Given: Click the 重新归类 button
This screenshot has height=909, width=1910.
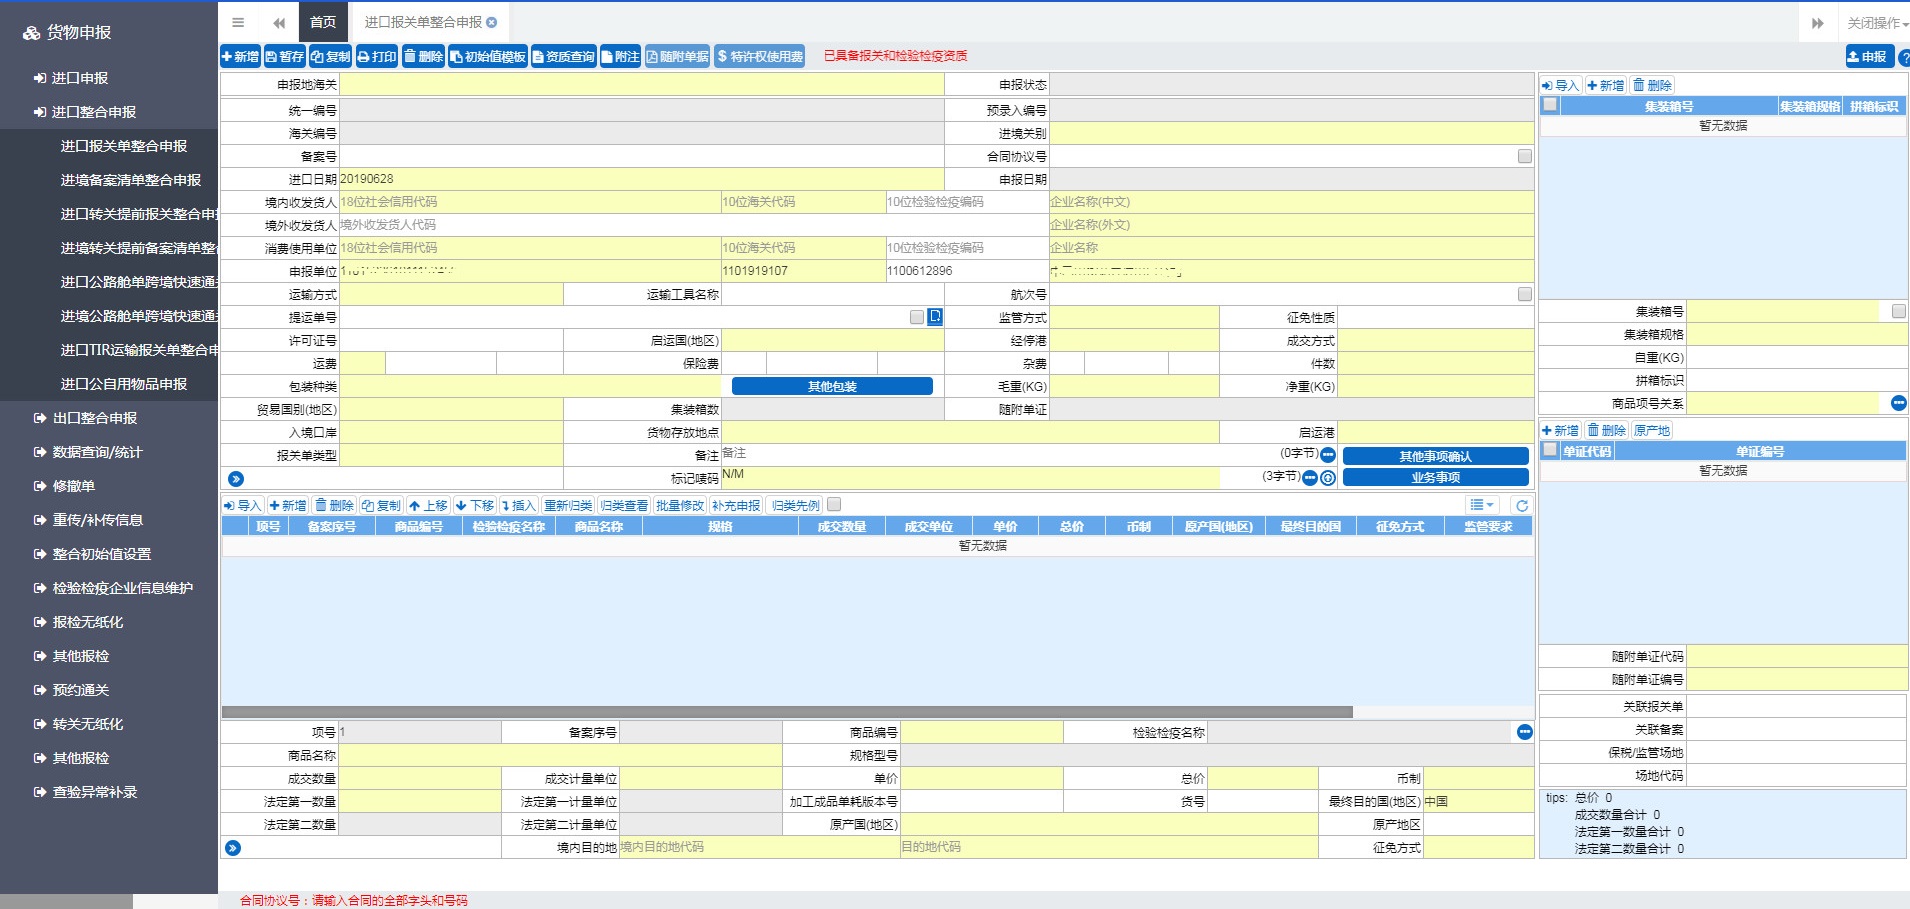Looking at the screenshot, I should click(x=568, y=505).
